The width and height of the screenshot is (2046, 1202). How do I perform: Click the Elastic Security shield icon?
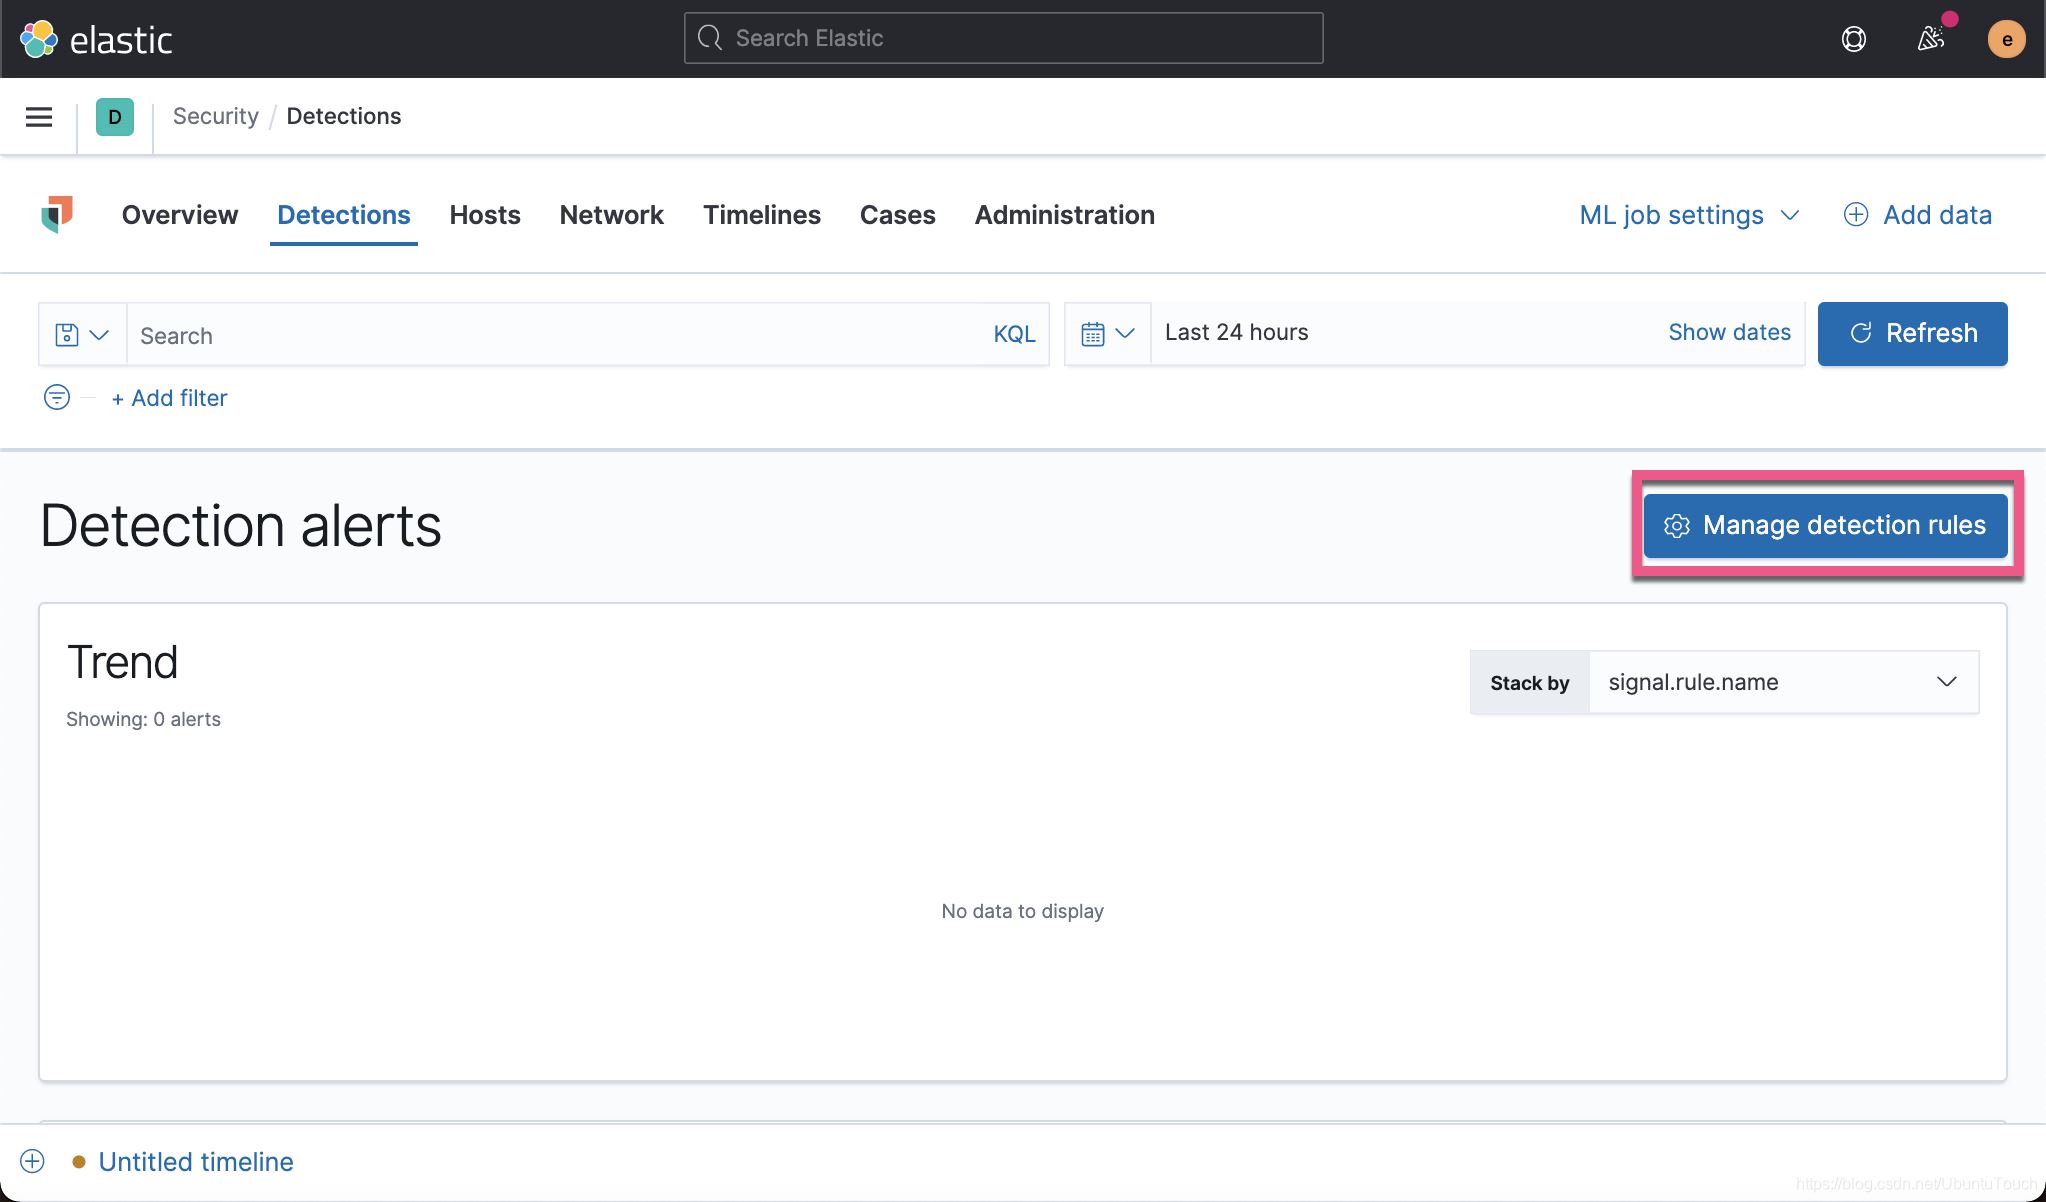57,213
